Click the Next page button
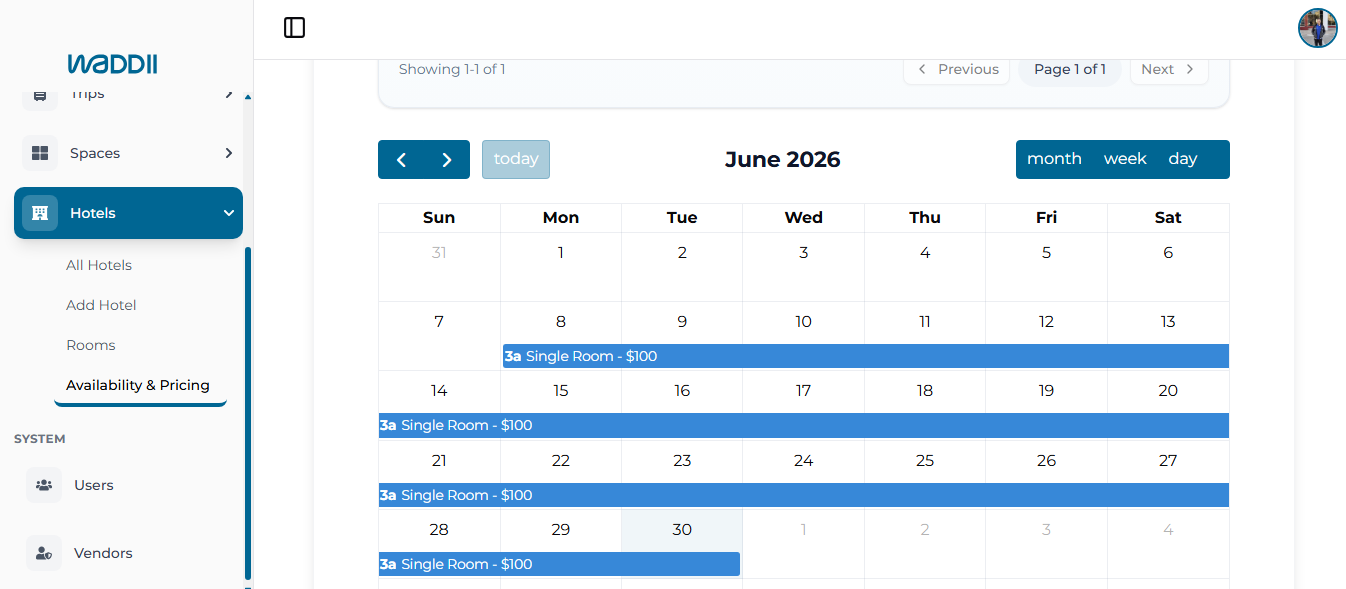Screen dimensions: 1346x589 pyautogui.click(x=1169, y=69)
